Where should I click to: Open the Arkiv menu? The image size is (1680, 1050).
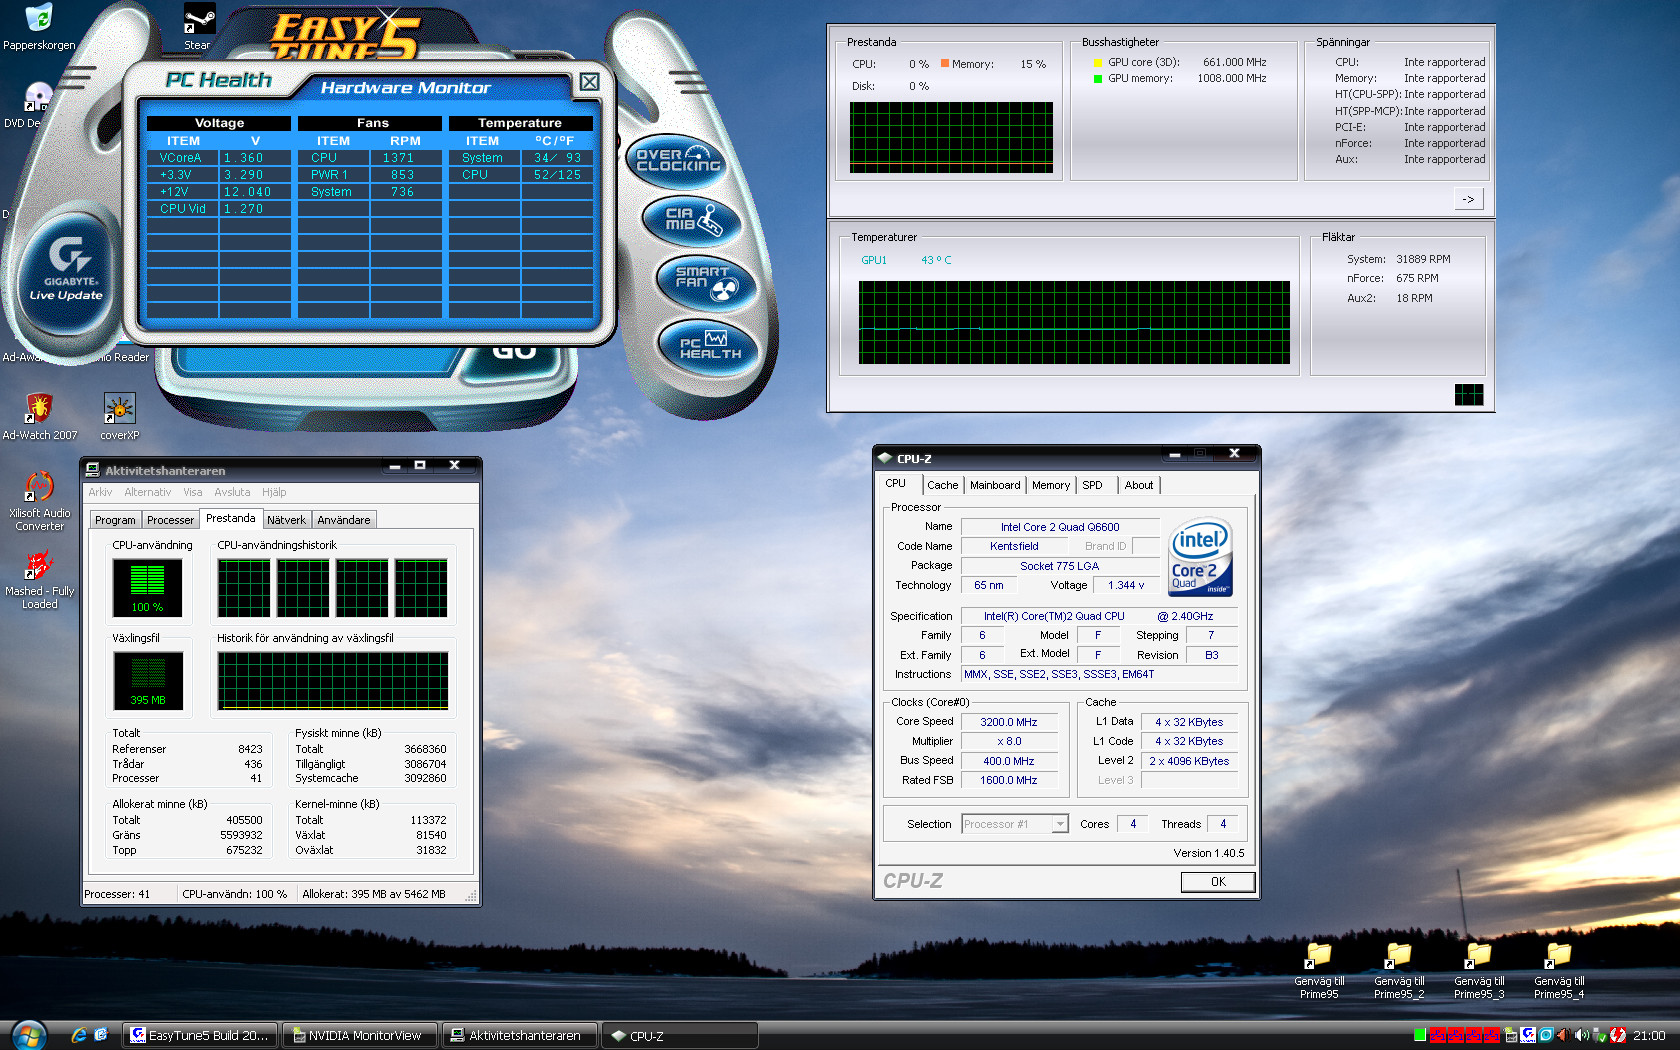click(x=100, y=492)
